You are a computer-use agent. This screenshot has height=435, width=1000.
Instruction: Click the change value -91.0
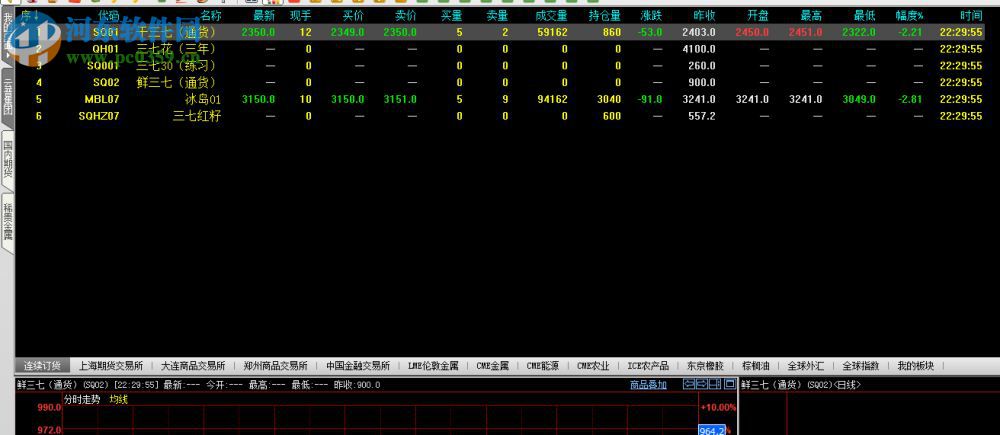(x=650, y=99)
